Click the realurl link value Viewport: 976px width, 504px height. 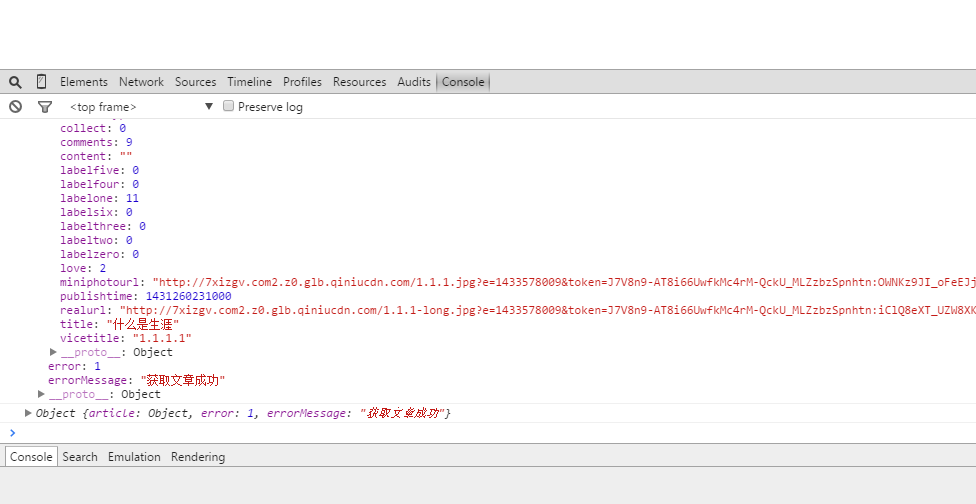coord(548,310)
